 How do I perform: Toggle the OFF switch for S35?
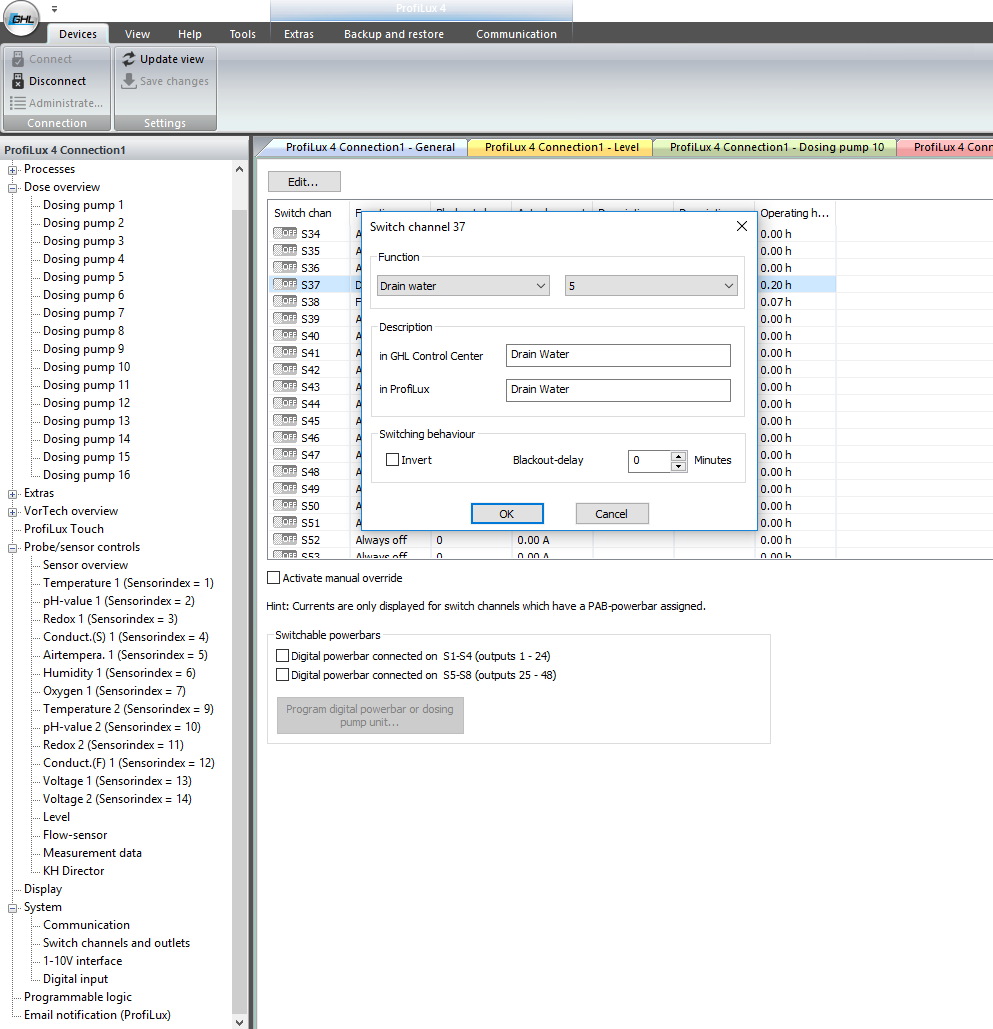coord(285,250)
